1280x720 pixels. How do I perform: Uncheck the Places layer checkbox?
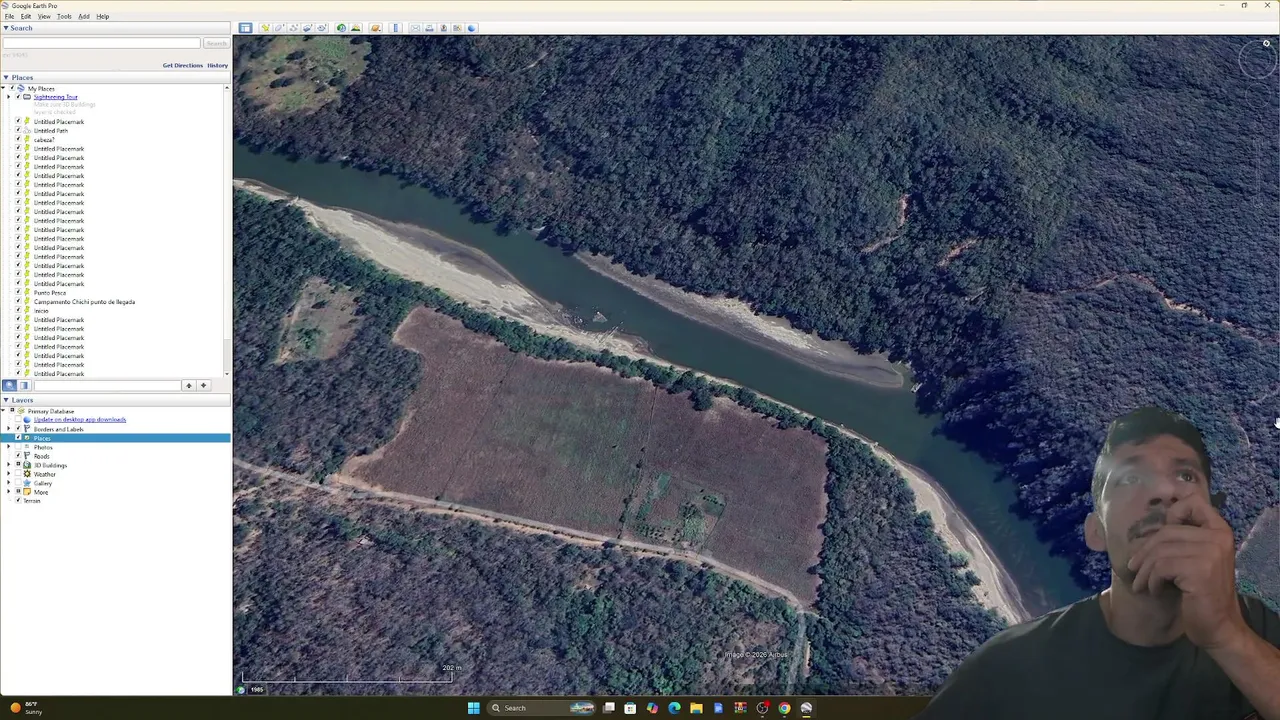pyautogui.click(x=18, y=438)
